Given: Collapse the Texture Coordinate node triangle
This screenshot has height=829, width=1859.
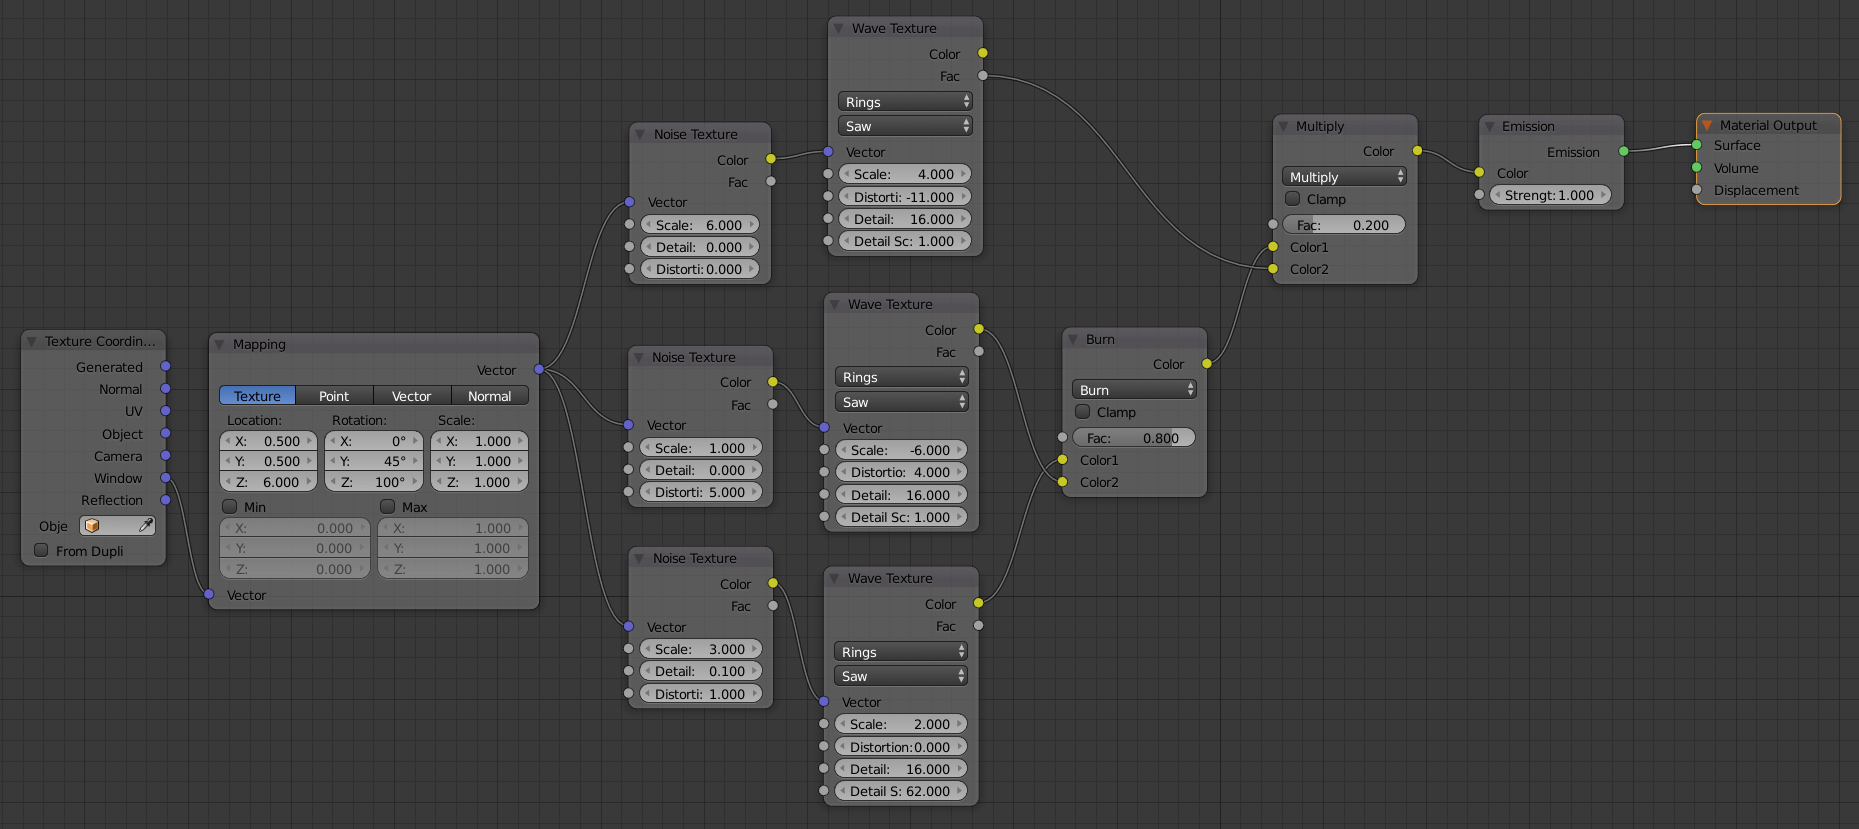Looking at the screenshot, I should point(32,342).
